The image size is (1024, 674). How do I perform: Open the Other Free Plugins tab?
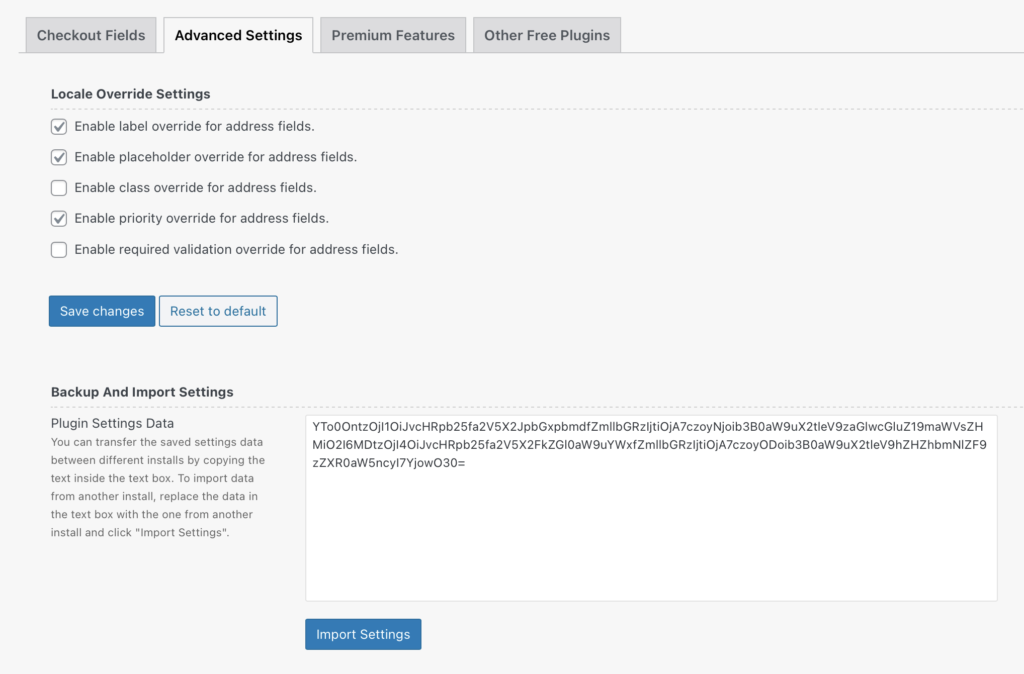(547, 35)
